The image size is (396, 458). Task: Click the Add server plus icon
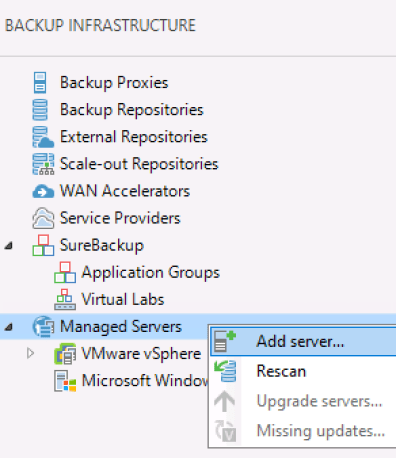click(x=225, y=341)
